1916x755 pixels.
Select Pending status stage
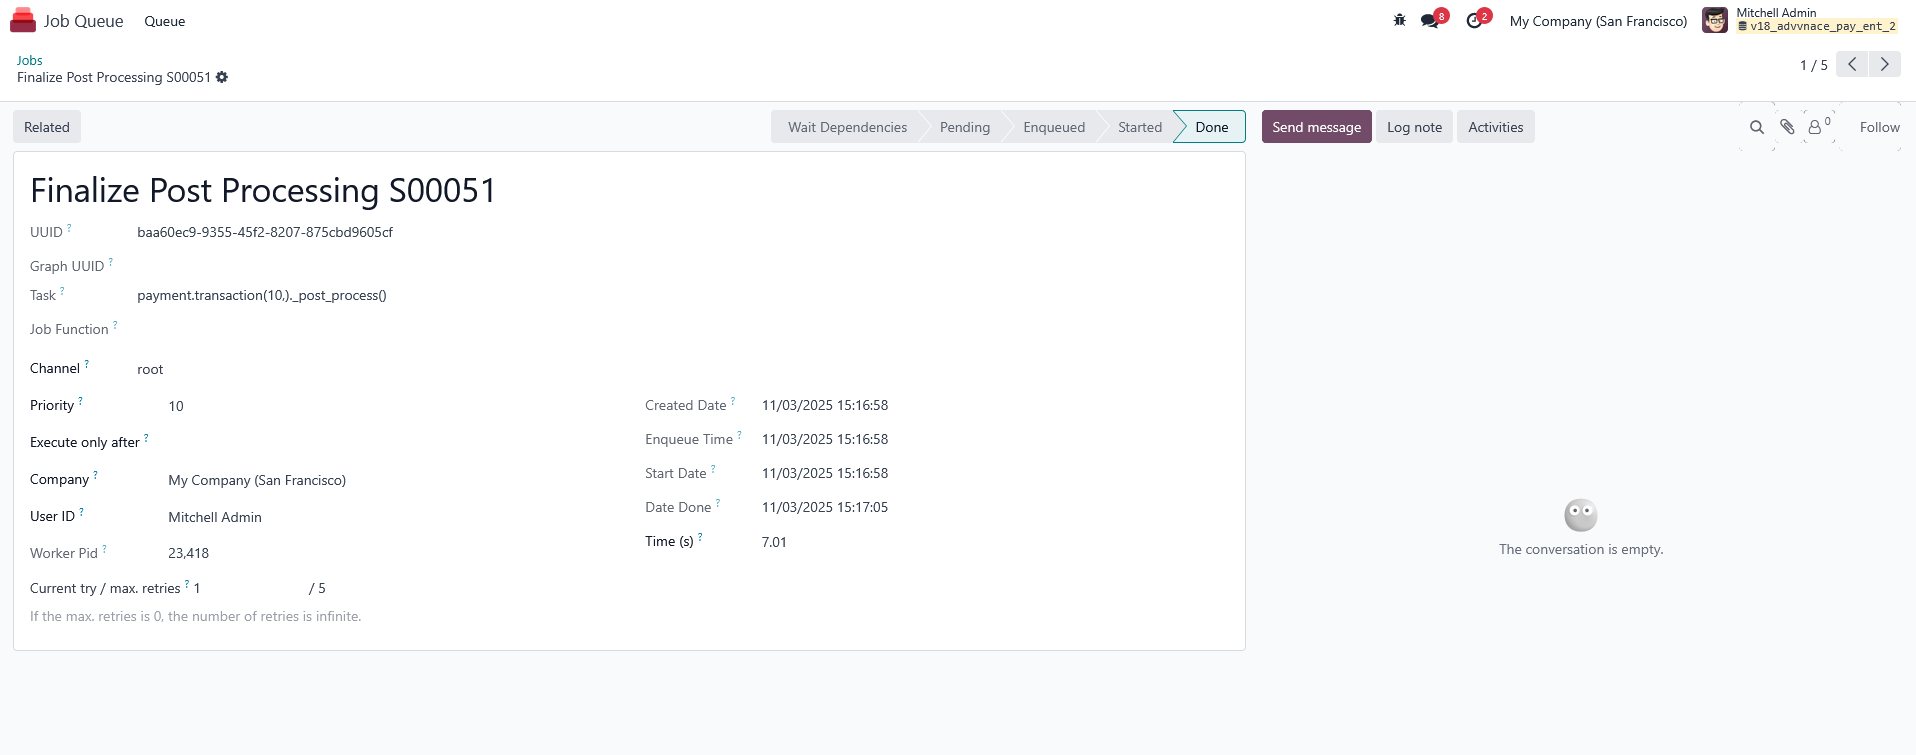pos(964,127)
